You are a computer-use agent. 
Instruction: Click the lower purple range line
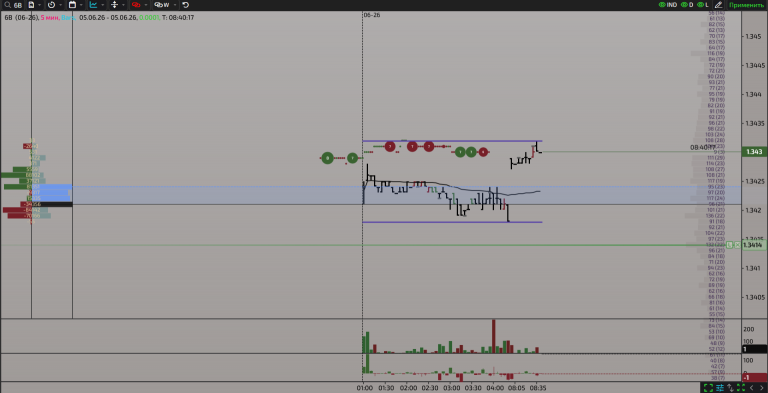pyautogui.click(x=452, y=222)
